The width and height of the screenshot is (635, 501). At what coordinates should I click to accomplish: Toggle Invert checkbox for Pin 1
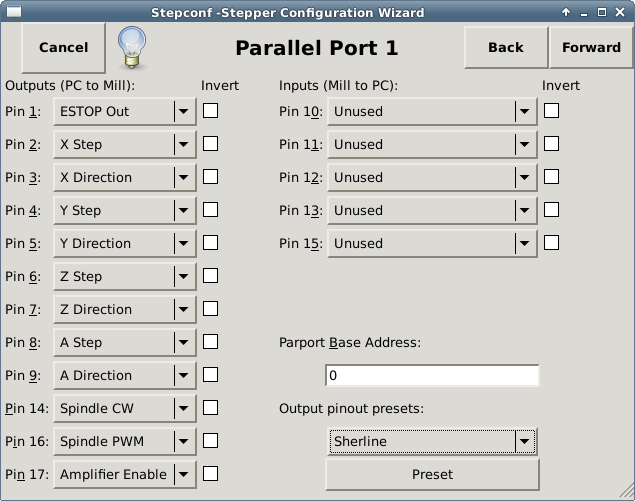211,111
